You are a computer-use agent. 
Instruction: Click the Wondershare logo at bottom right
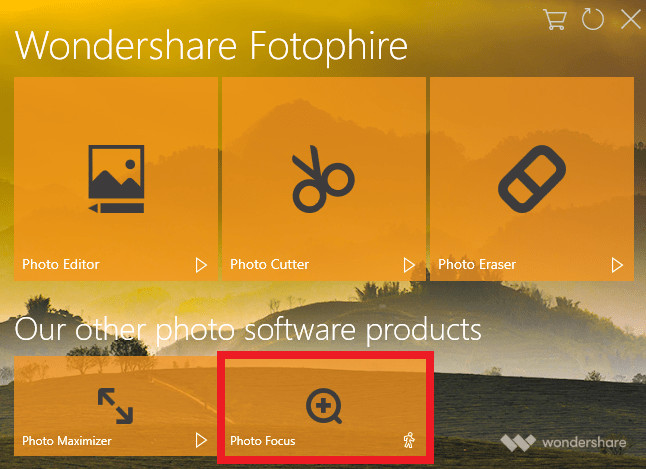(563, 443)
